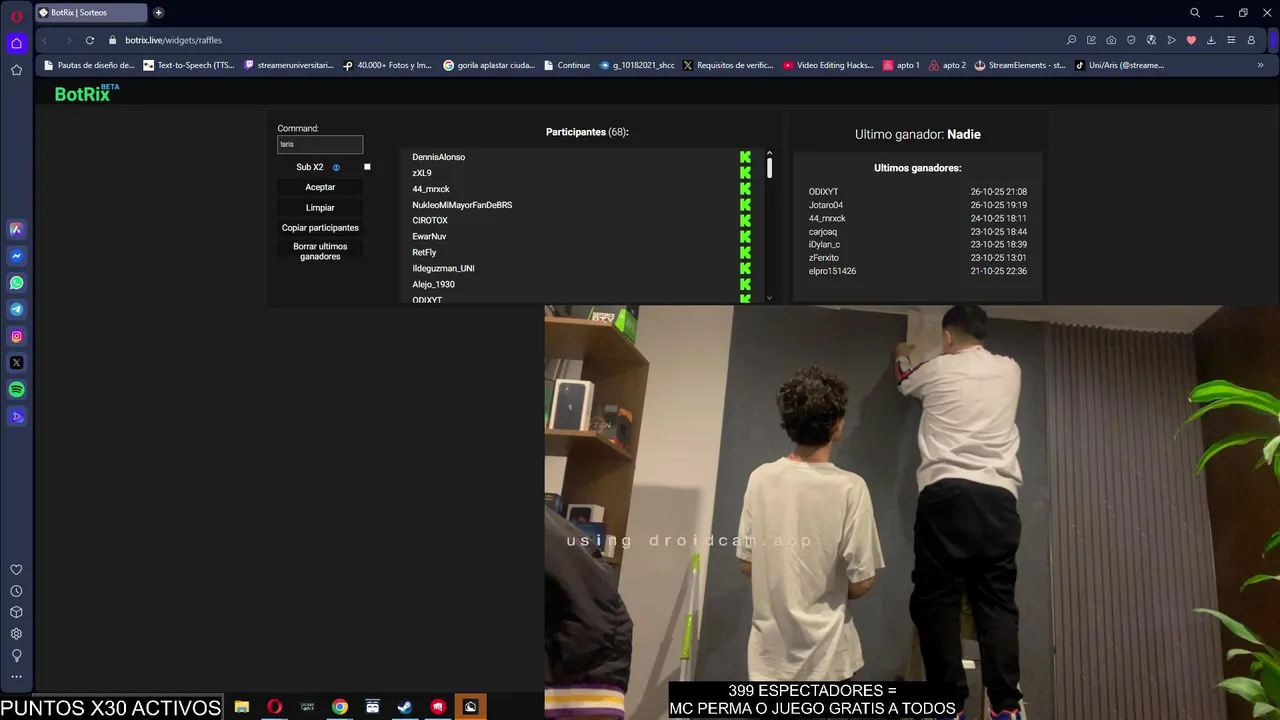This screenshot has height=720, width=1280.
Task: Open Text-to-Speech bookmark
Action: coord(189,65)
